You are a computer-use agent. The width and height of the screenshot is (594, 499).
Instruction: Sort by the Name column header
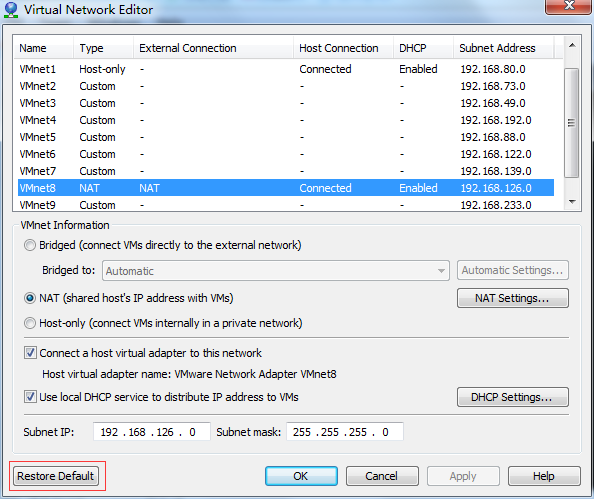coord(43,48)
